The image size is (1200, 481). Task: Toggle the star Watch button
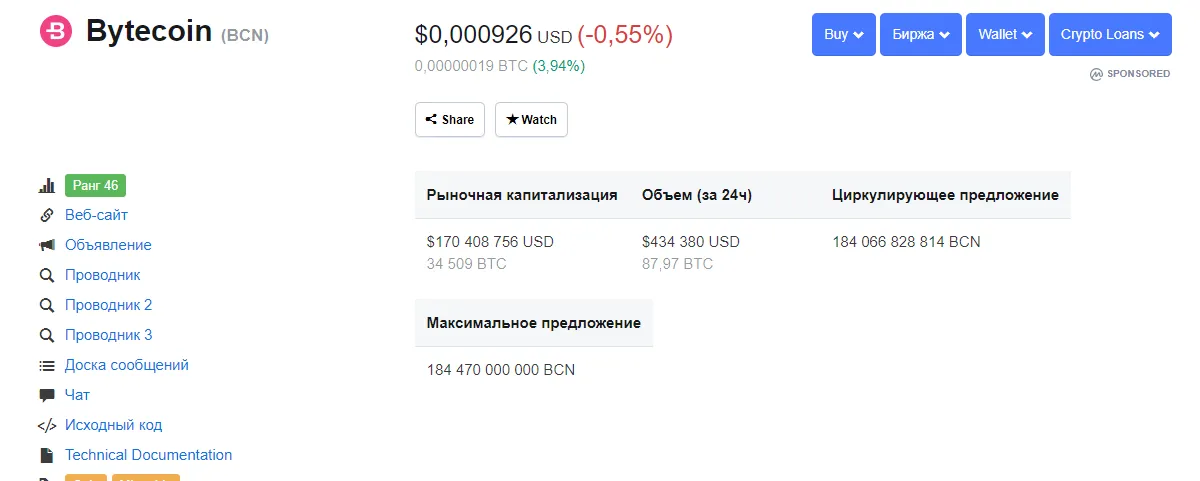point(531,119)
